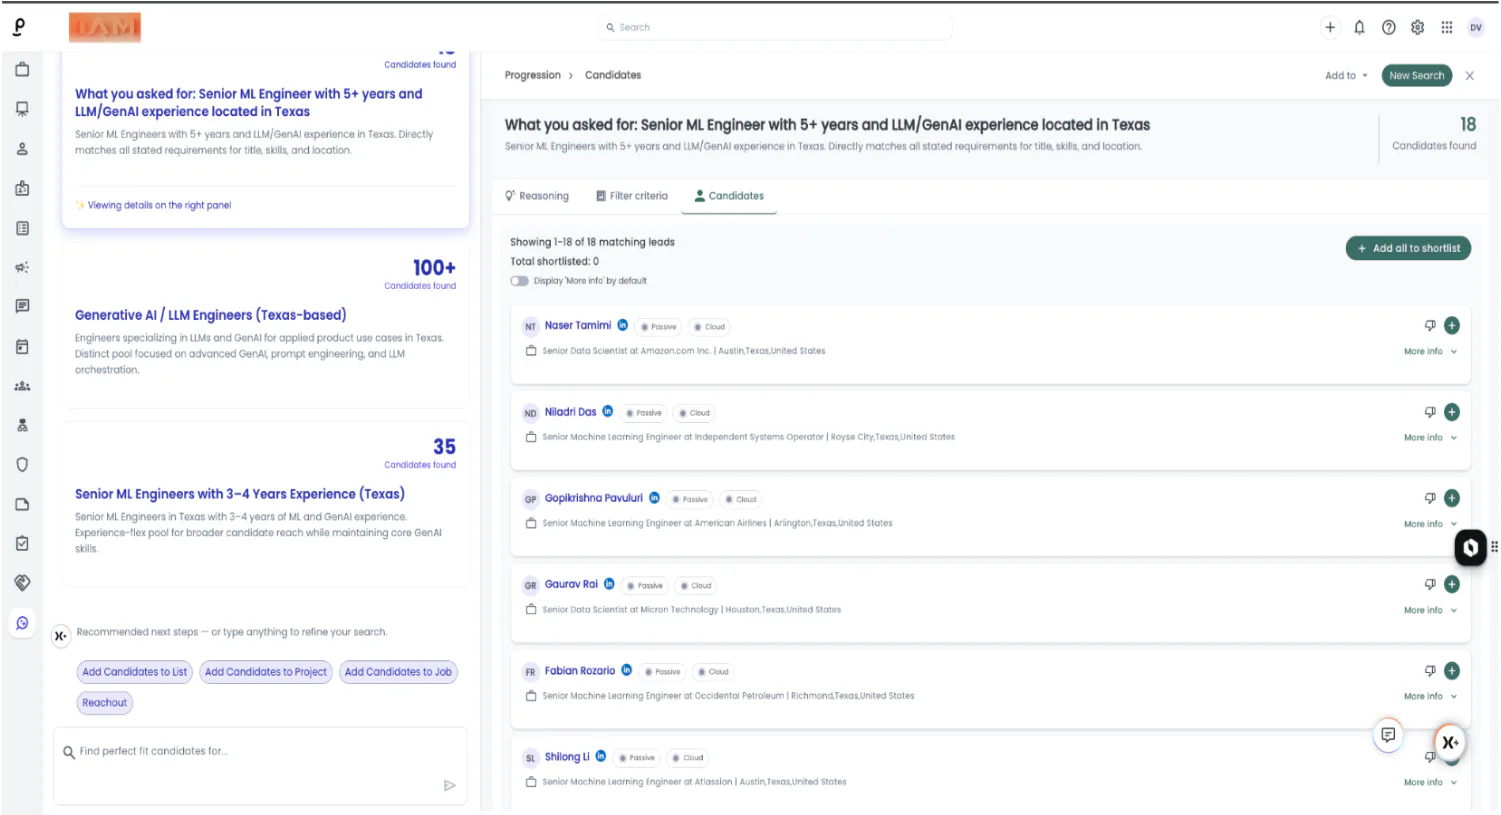Thumbs down Niladri Das candidate
Viewport: 1501px width, 815px height.
[1430, 412]
